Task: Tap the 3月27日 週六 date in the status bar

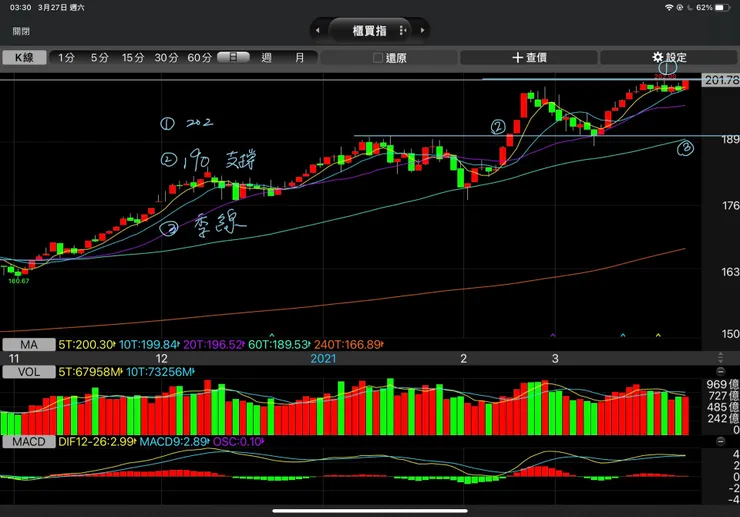Action: [x=61, y=8]
